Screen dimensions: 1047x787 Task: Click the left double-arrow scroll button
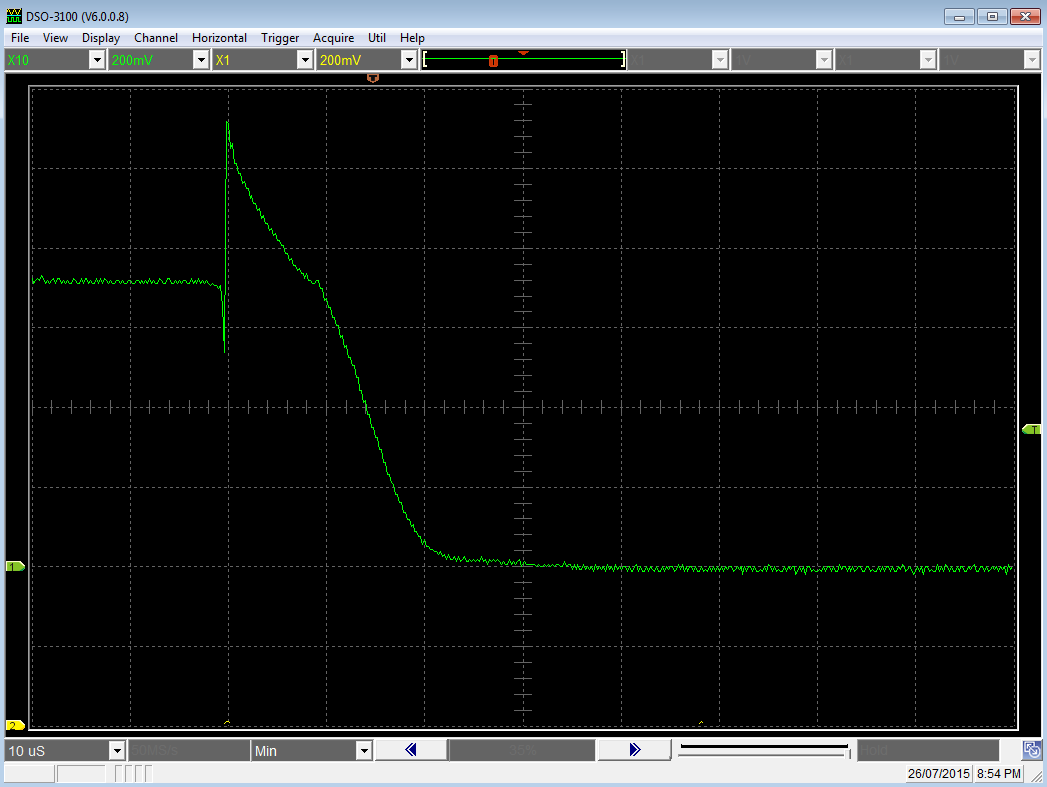point(410,750)
